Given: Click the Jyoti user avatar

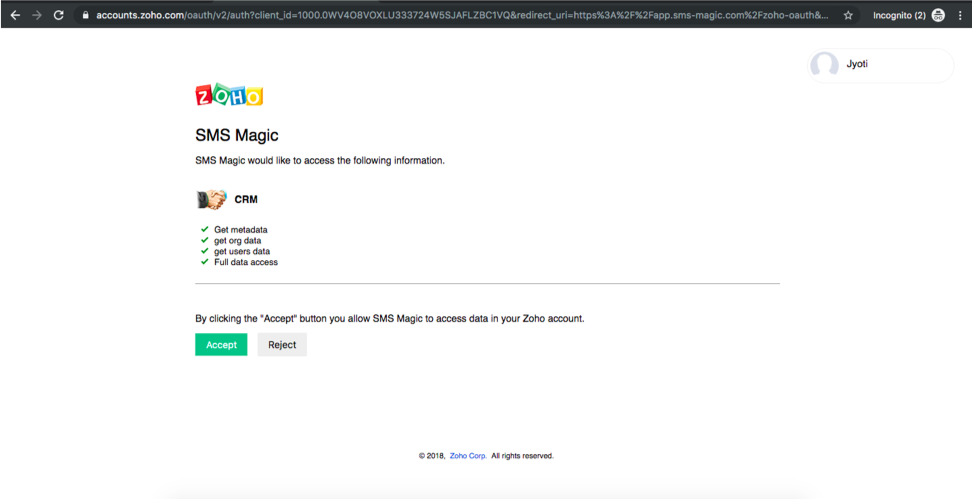Looking at the screenshot, I should 824,65.
